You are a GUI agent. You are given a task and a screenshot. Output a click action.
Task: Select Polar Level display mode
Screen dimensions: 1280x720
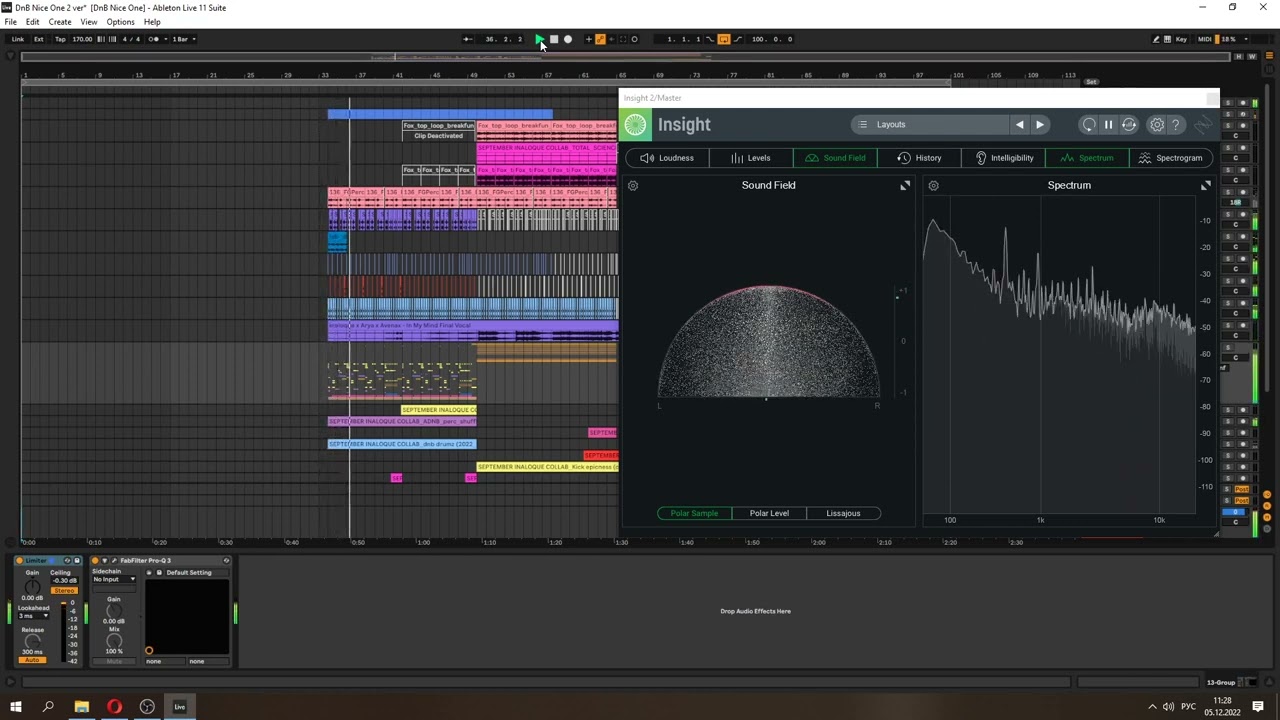pyautogui.click(x=769, y=513)
